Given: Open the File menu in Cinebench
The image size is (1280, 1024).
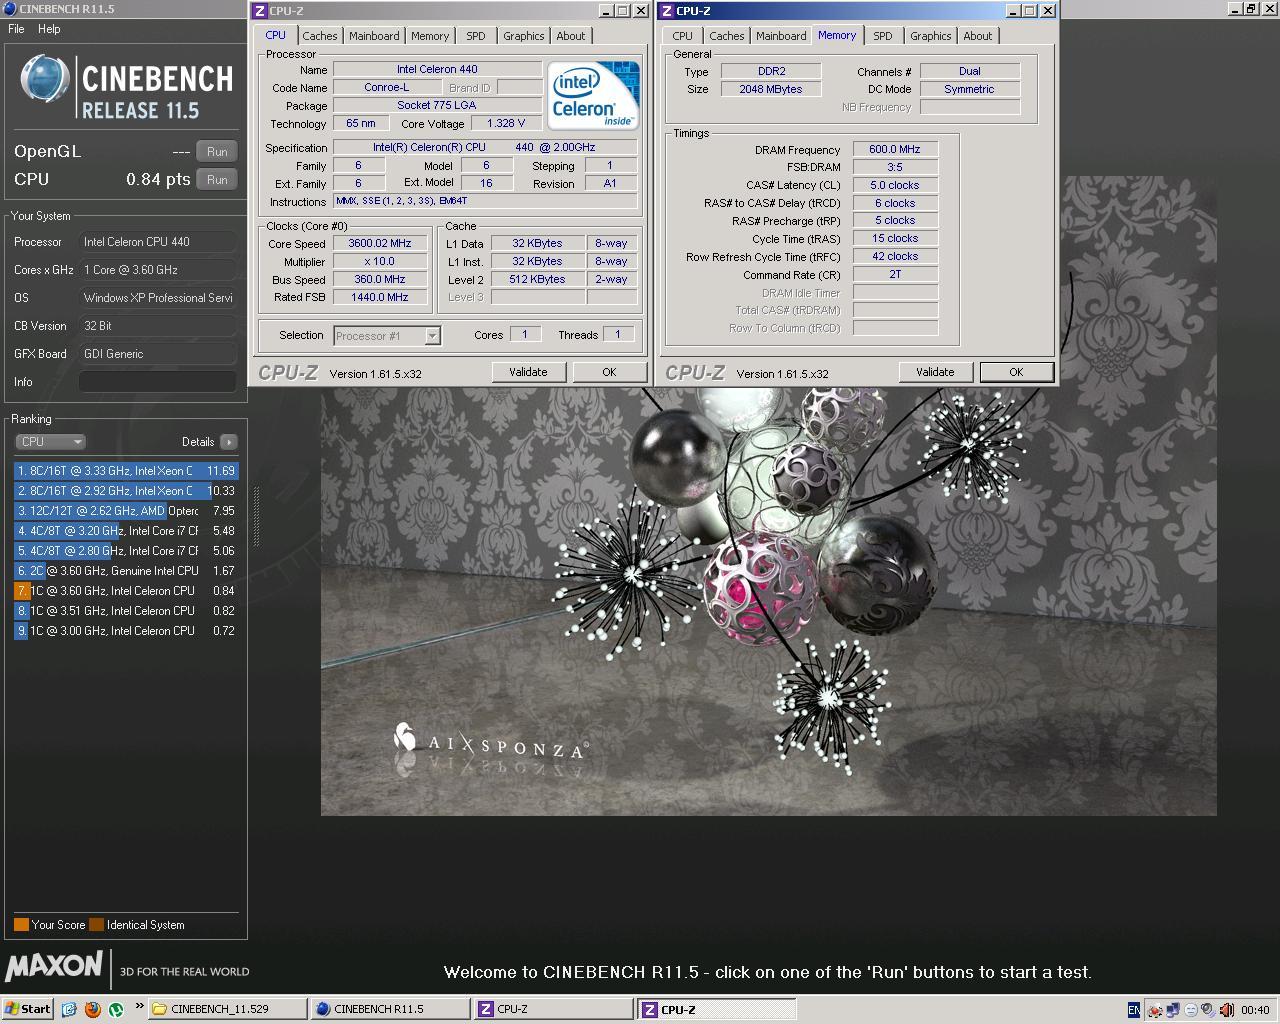Looking at the screenshot, I should (16, 29).
